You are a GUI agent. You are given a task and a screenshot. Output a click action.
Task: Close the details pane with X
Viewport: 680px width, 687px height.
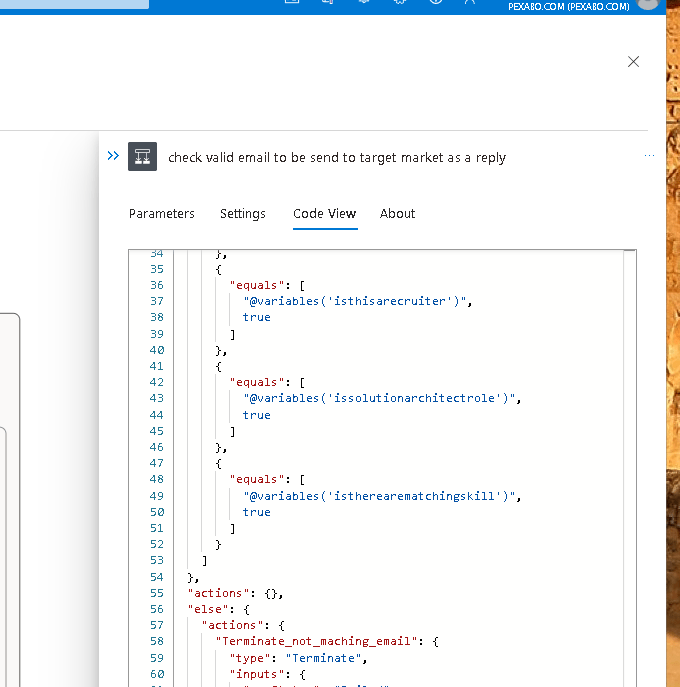pyautogui.click(x=633, y=61)
